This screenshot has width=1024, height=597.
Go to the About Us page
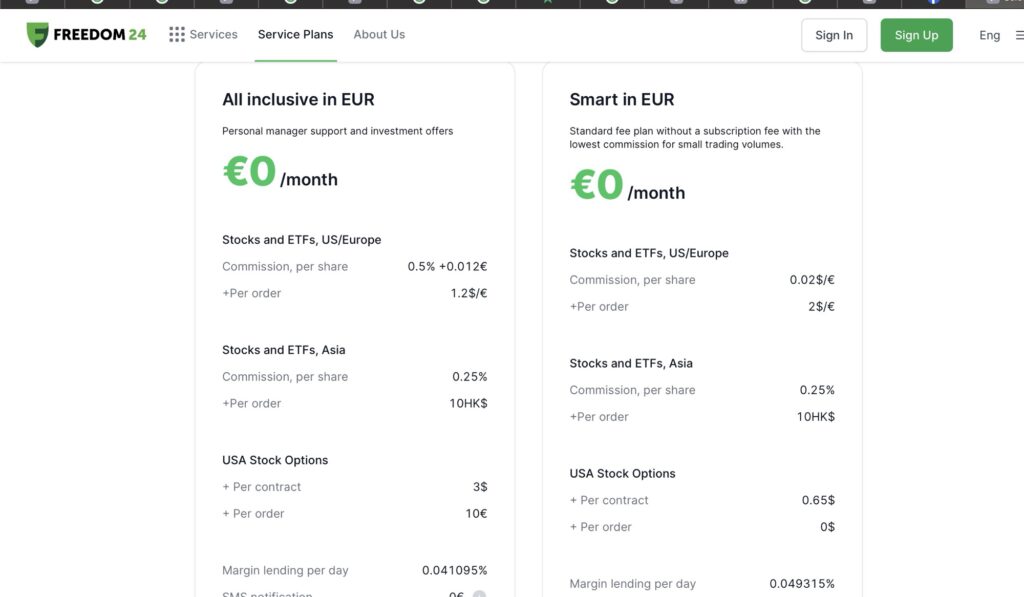(379, 35)
